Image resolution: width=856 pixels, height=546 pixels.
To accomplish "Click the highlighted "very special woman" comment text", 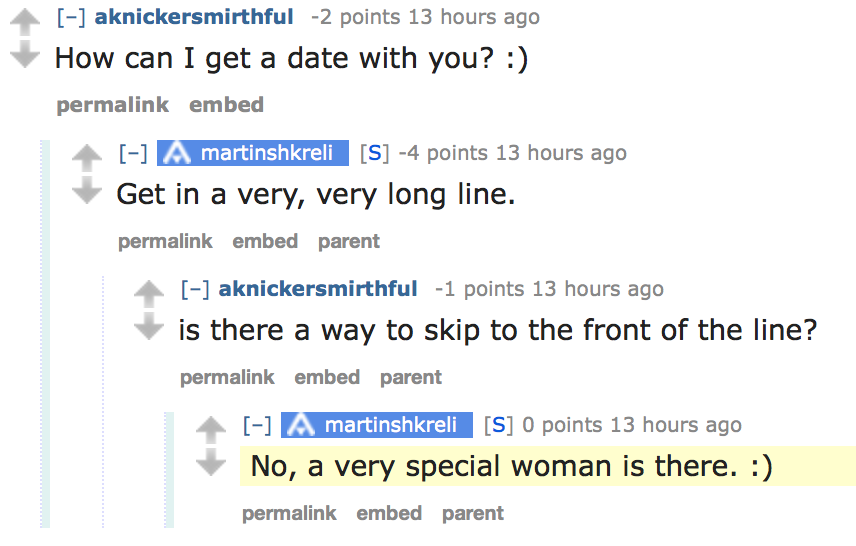I will [x=511, y=466].
